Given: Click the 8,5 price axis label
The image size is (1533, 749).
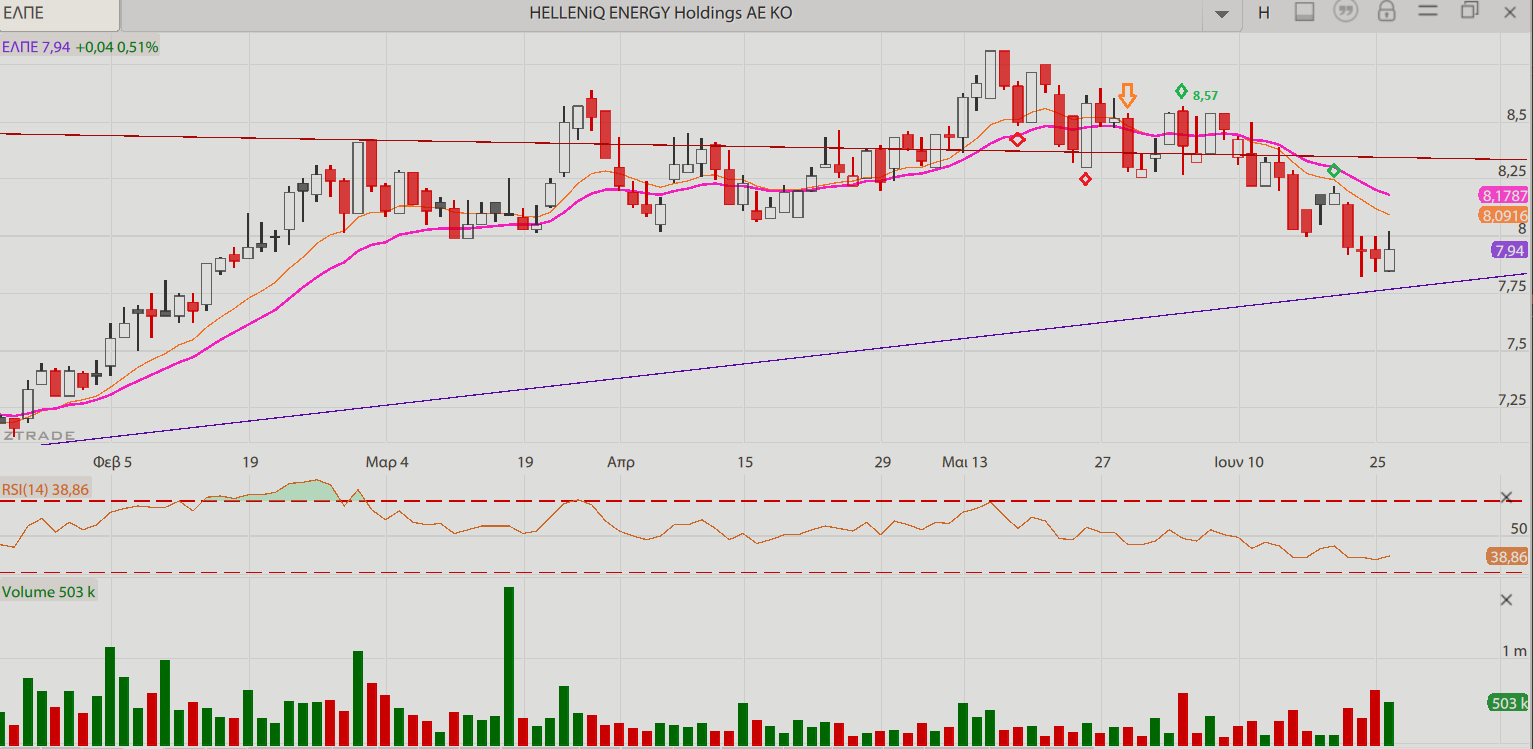Looking at the screenshot, I should coord(1517,115).
